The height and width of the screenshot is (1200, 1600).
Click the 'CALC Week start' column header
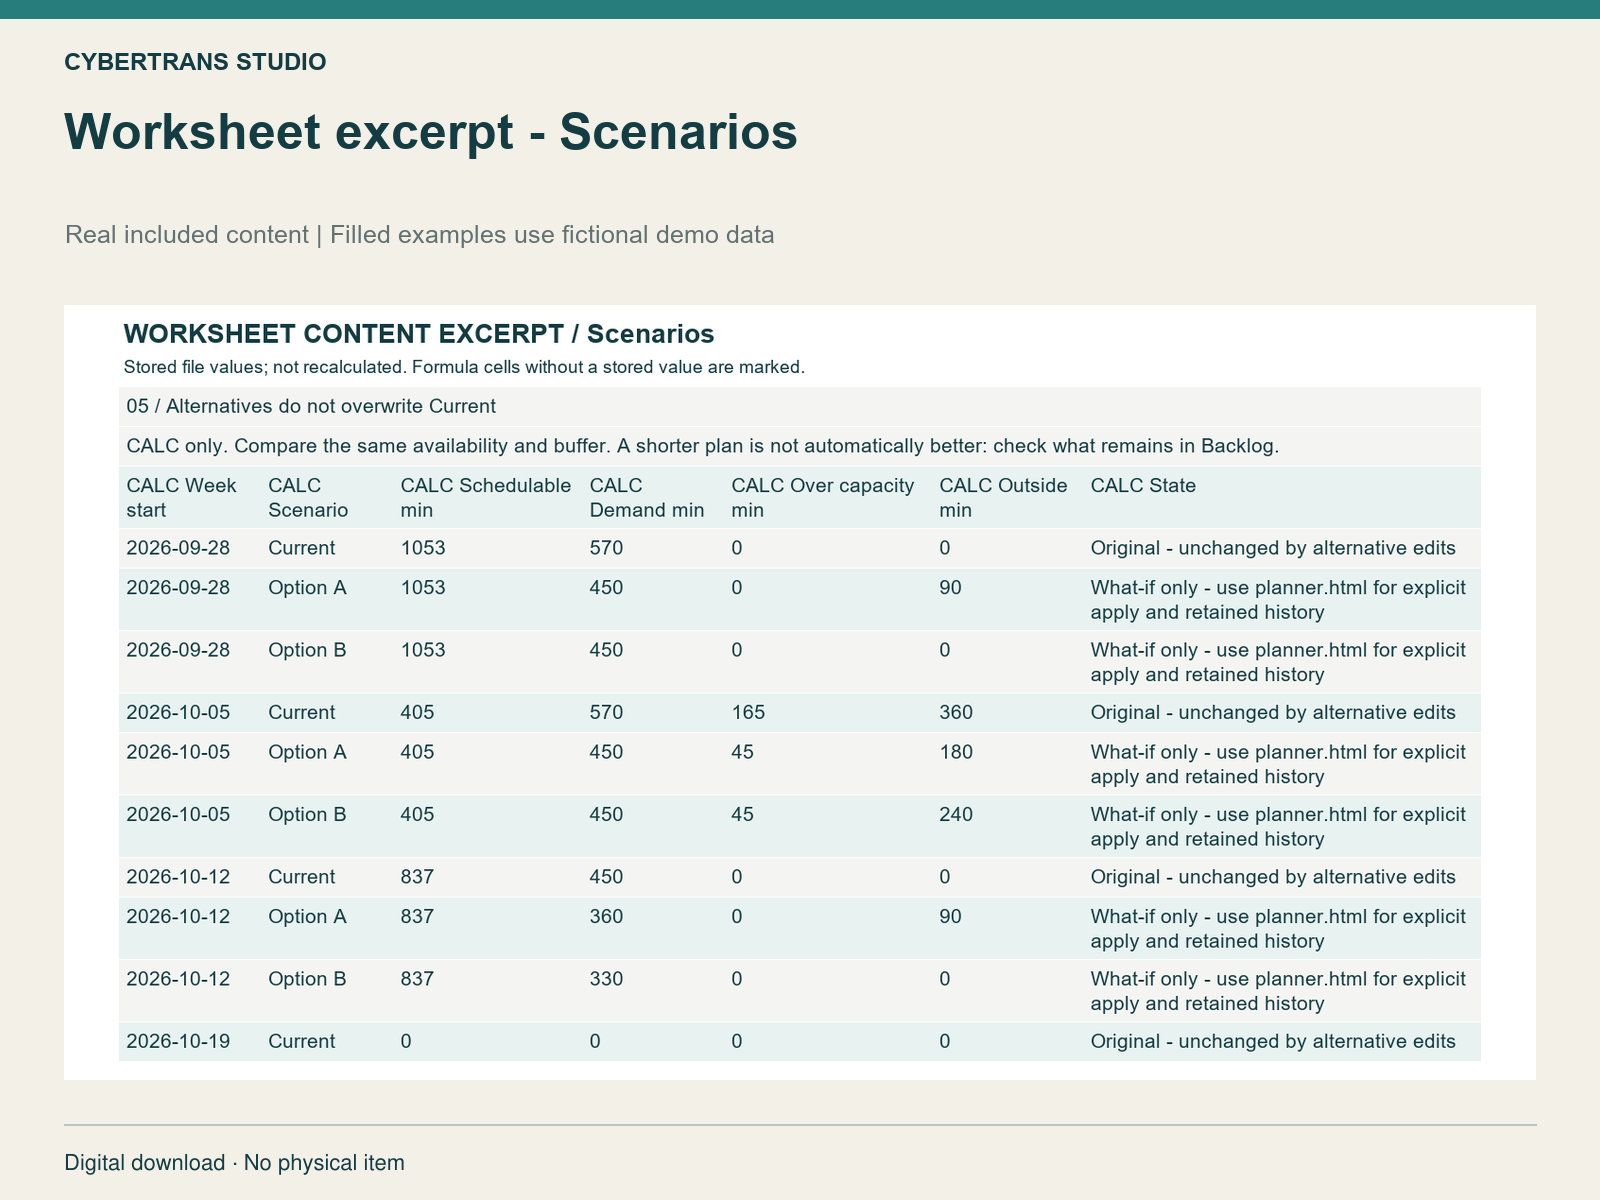(x=182, y=498)
